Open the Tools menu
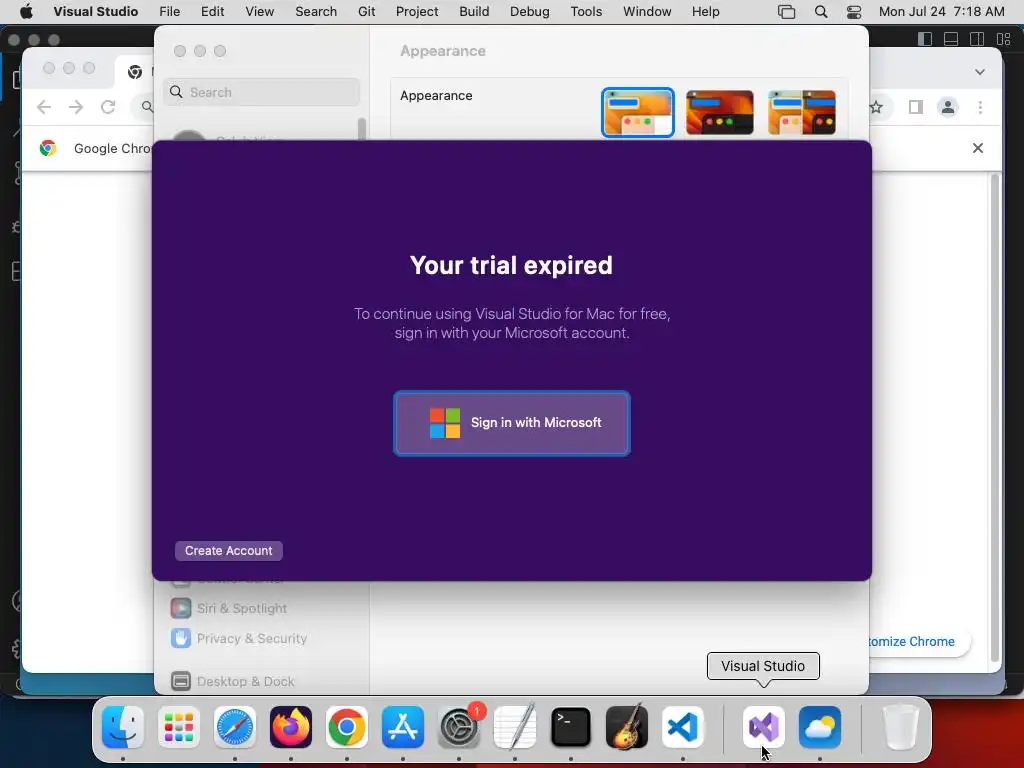Viewport: 1024px width, 768px height. pyautogui.click(x=586, y=11)
